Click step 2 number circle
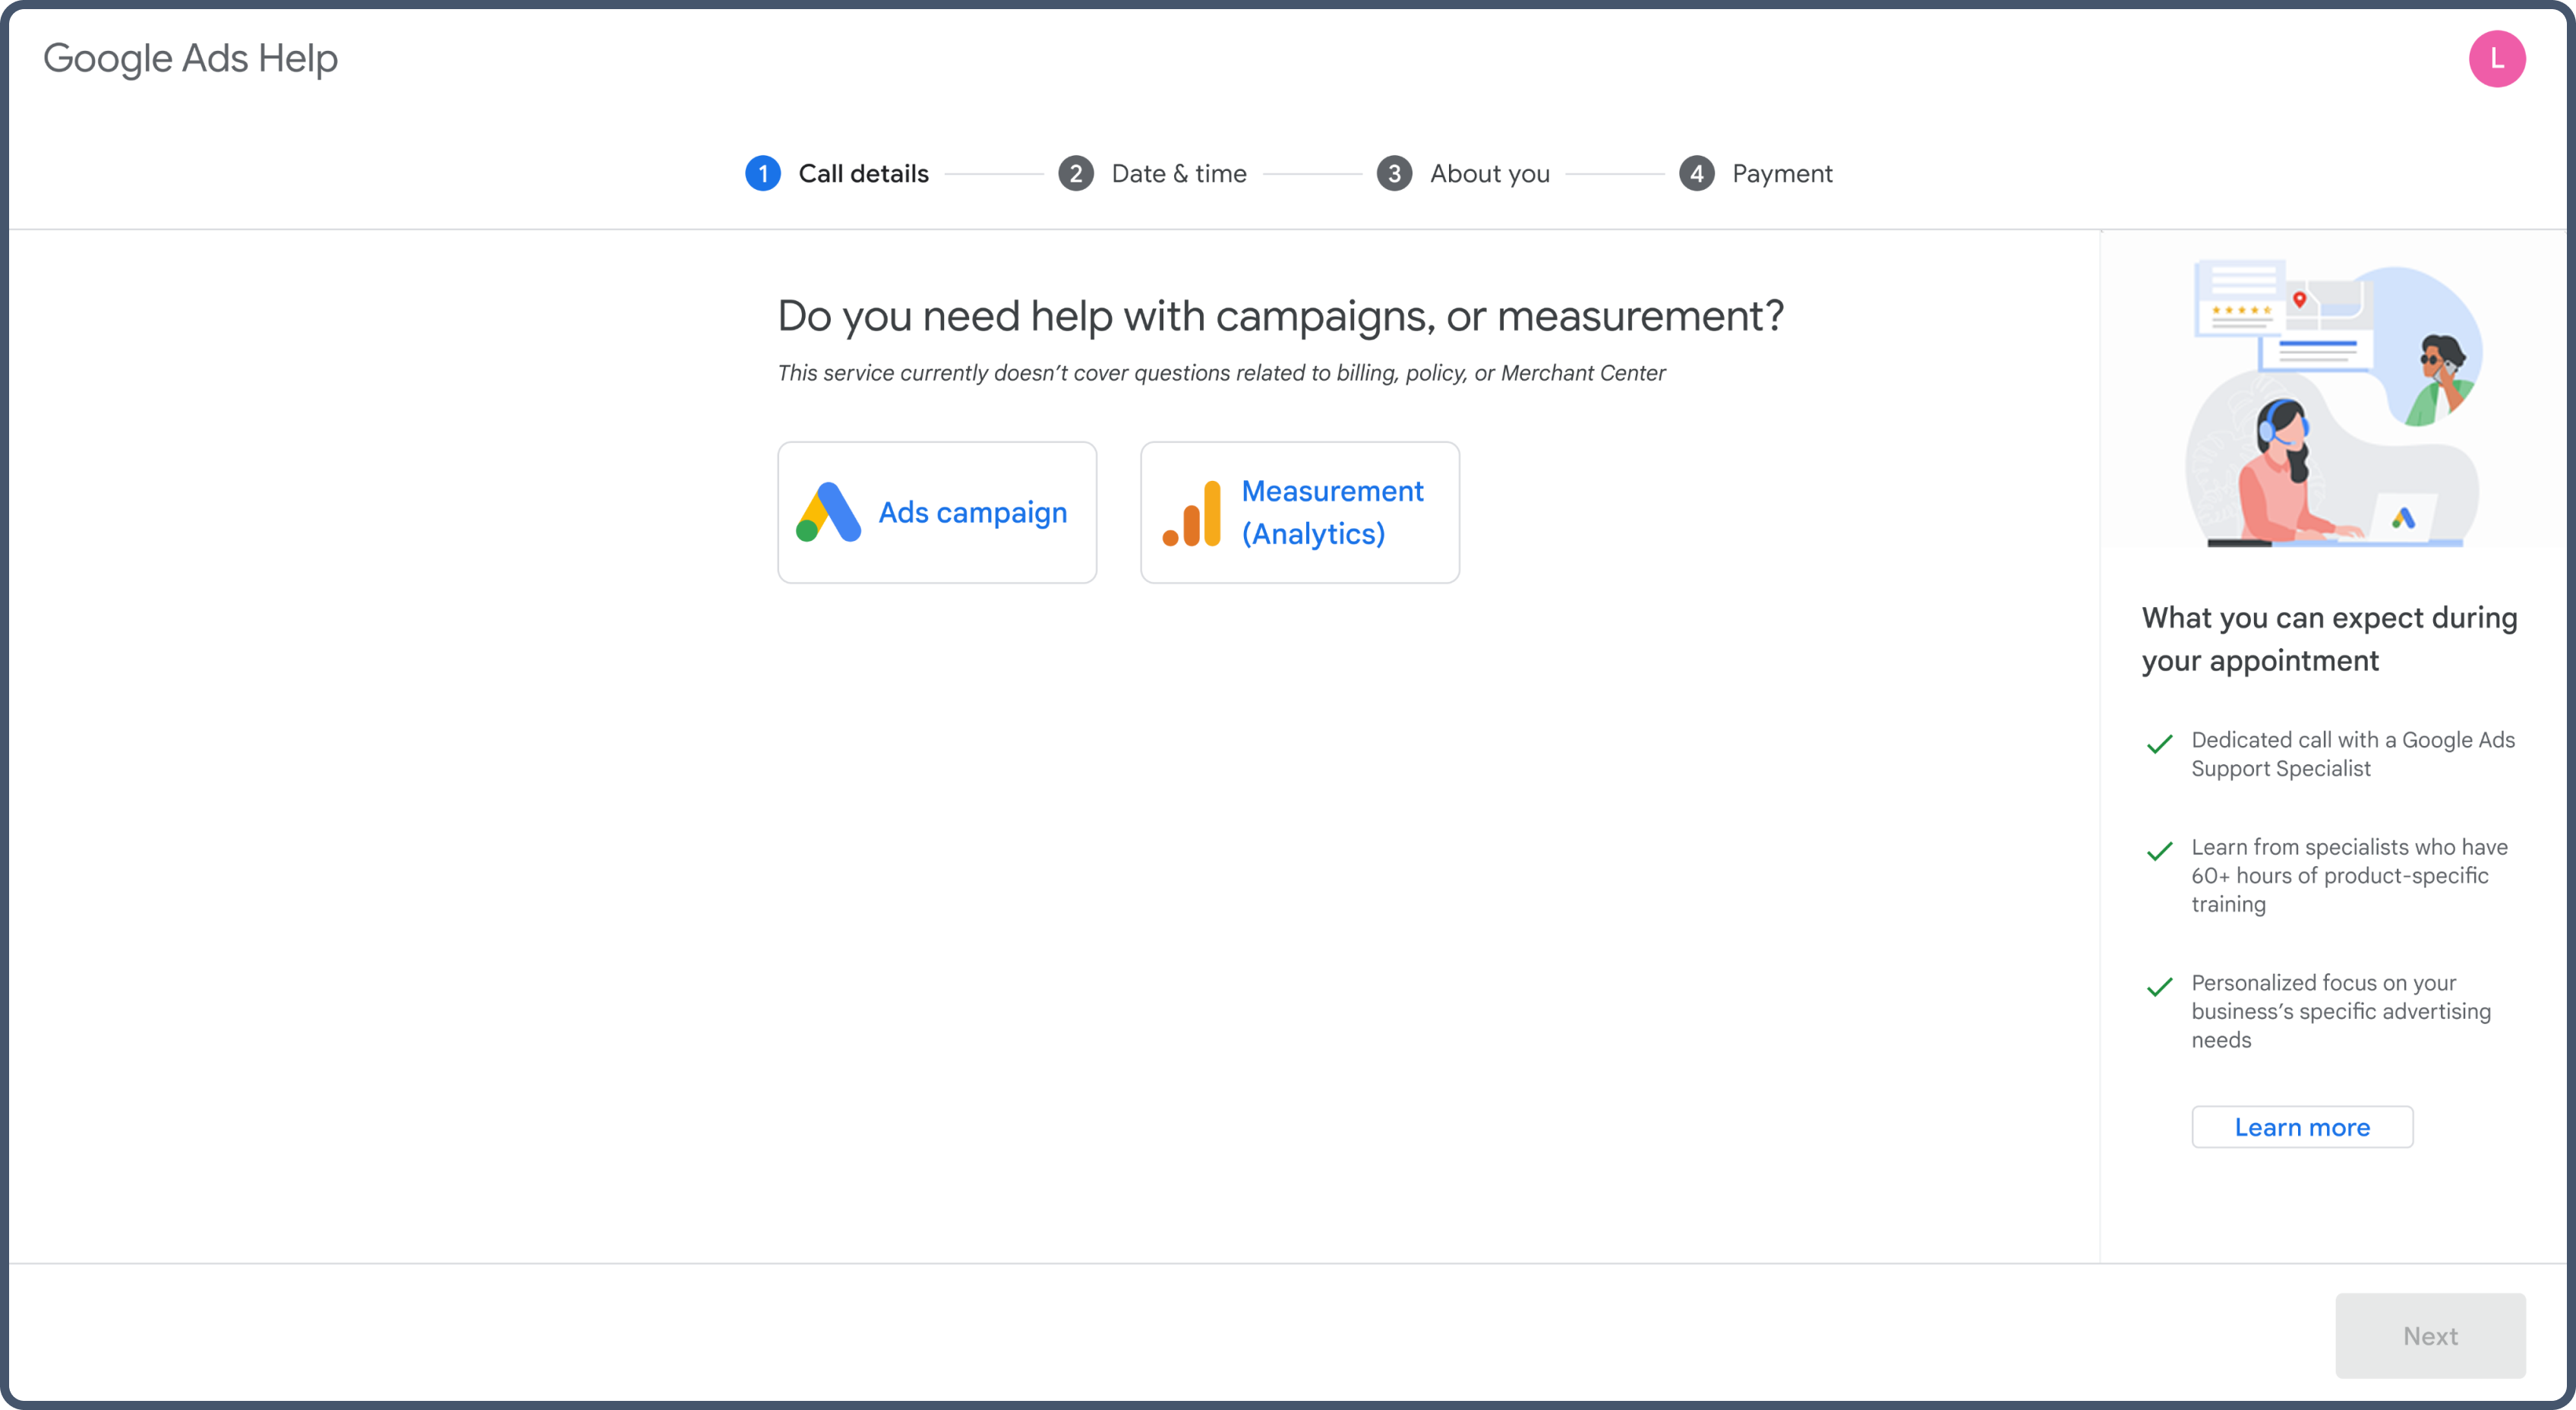Image resolution: width=2576 pixels, height=1410 pixels. pyautogui.click(x=1075, y=174)
